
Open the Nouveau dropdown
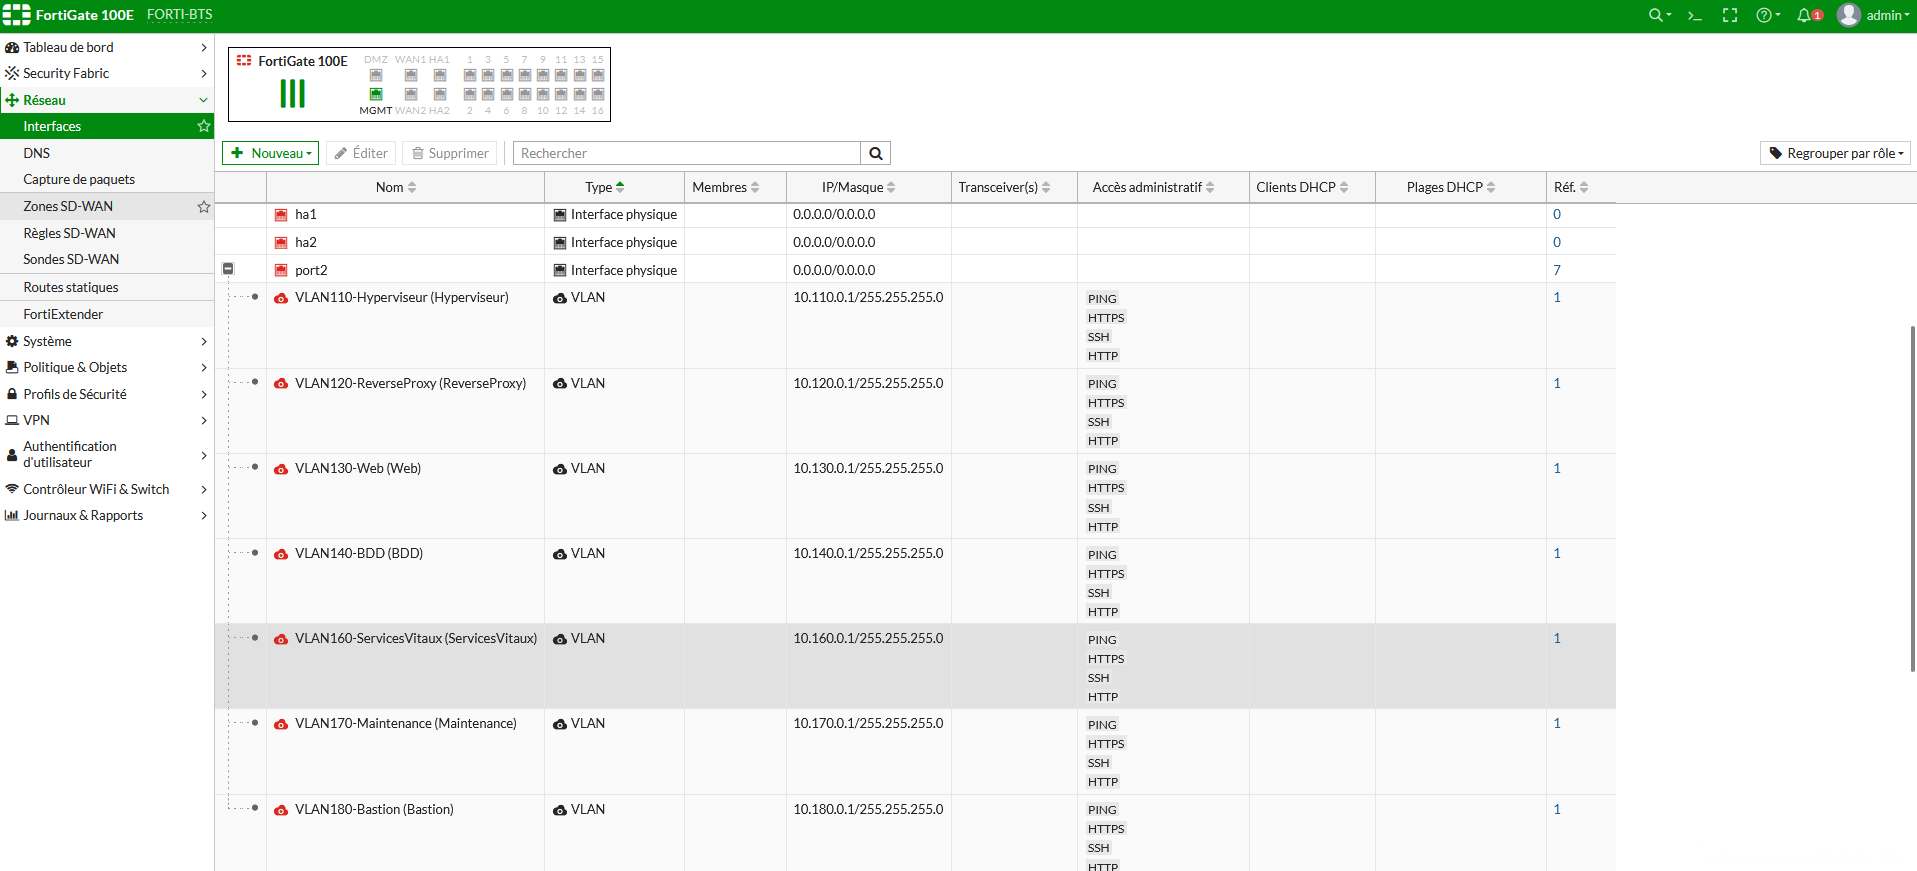(270, 153)
